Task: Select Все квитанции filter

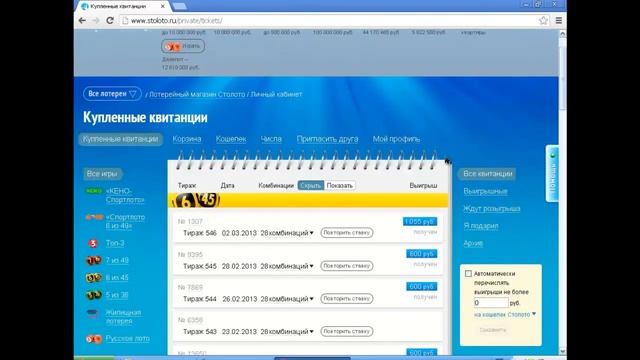Action: point(487,174)
